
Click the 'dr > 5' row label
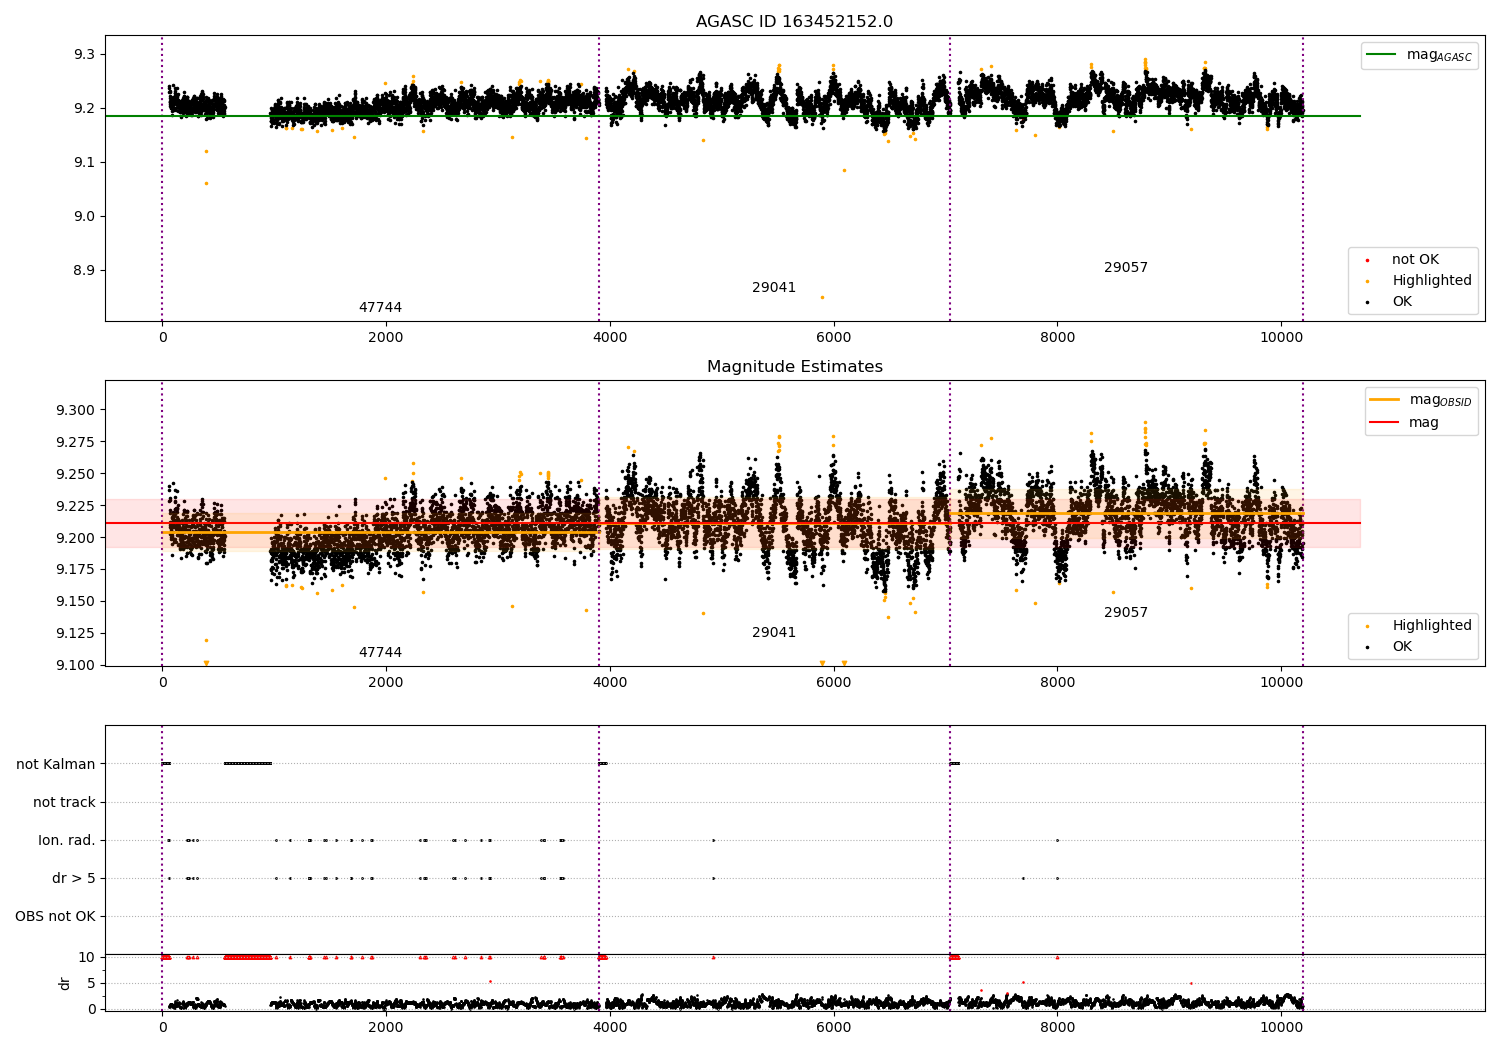74,878
